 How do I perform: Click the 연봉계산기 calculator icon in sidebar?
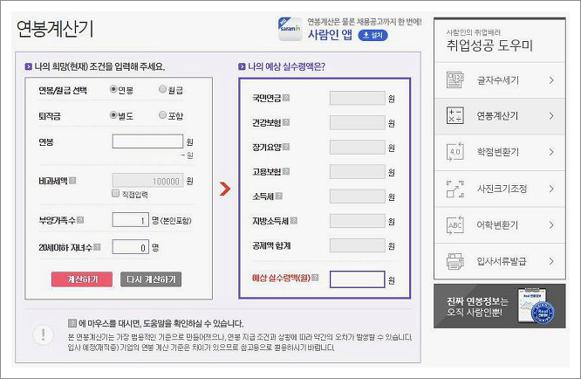tap(455, 116)
